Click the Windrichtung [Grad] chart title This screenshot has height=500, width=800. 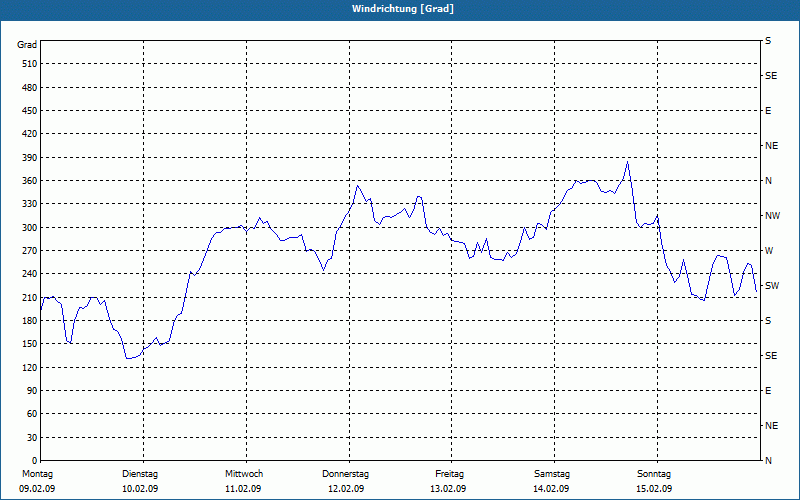tap(403, 9)
